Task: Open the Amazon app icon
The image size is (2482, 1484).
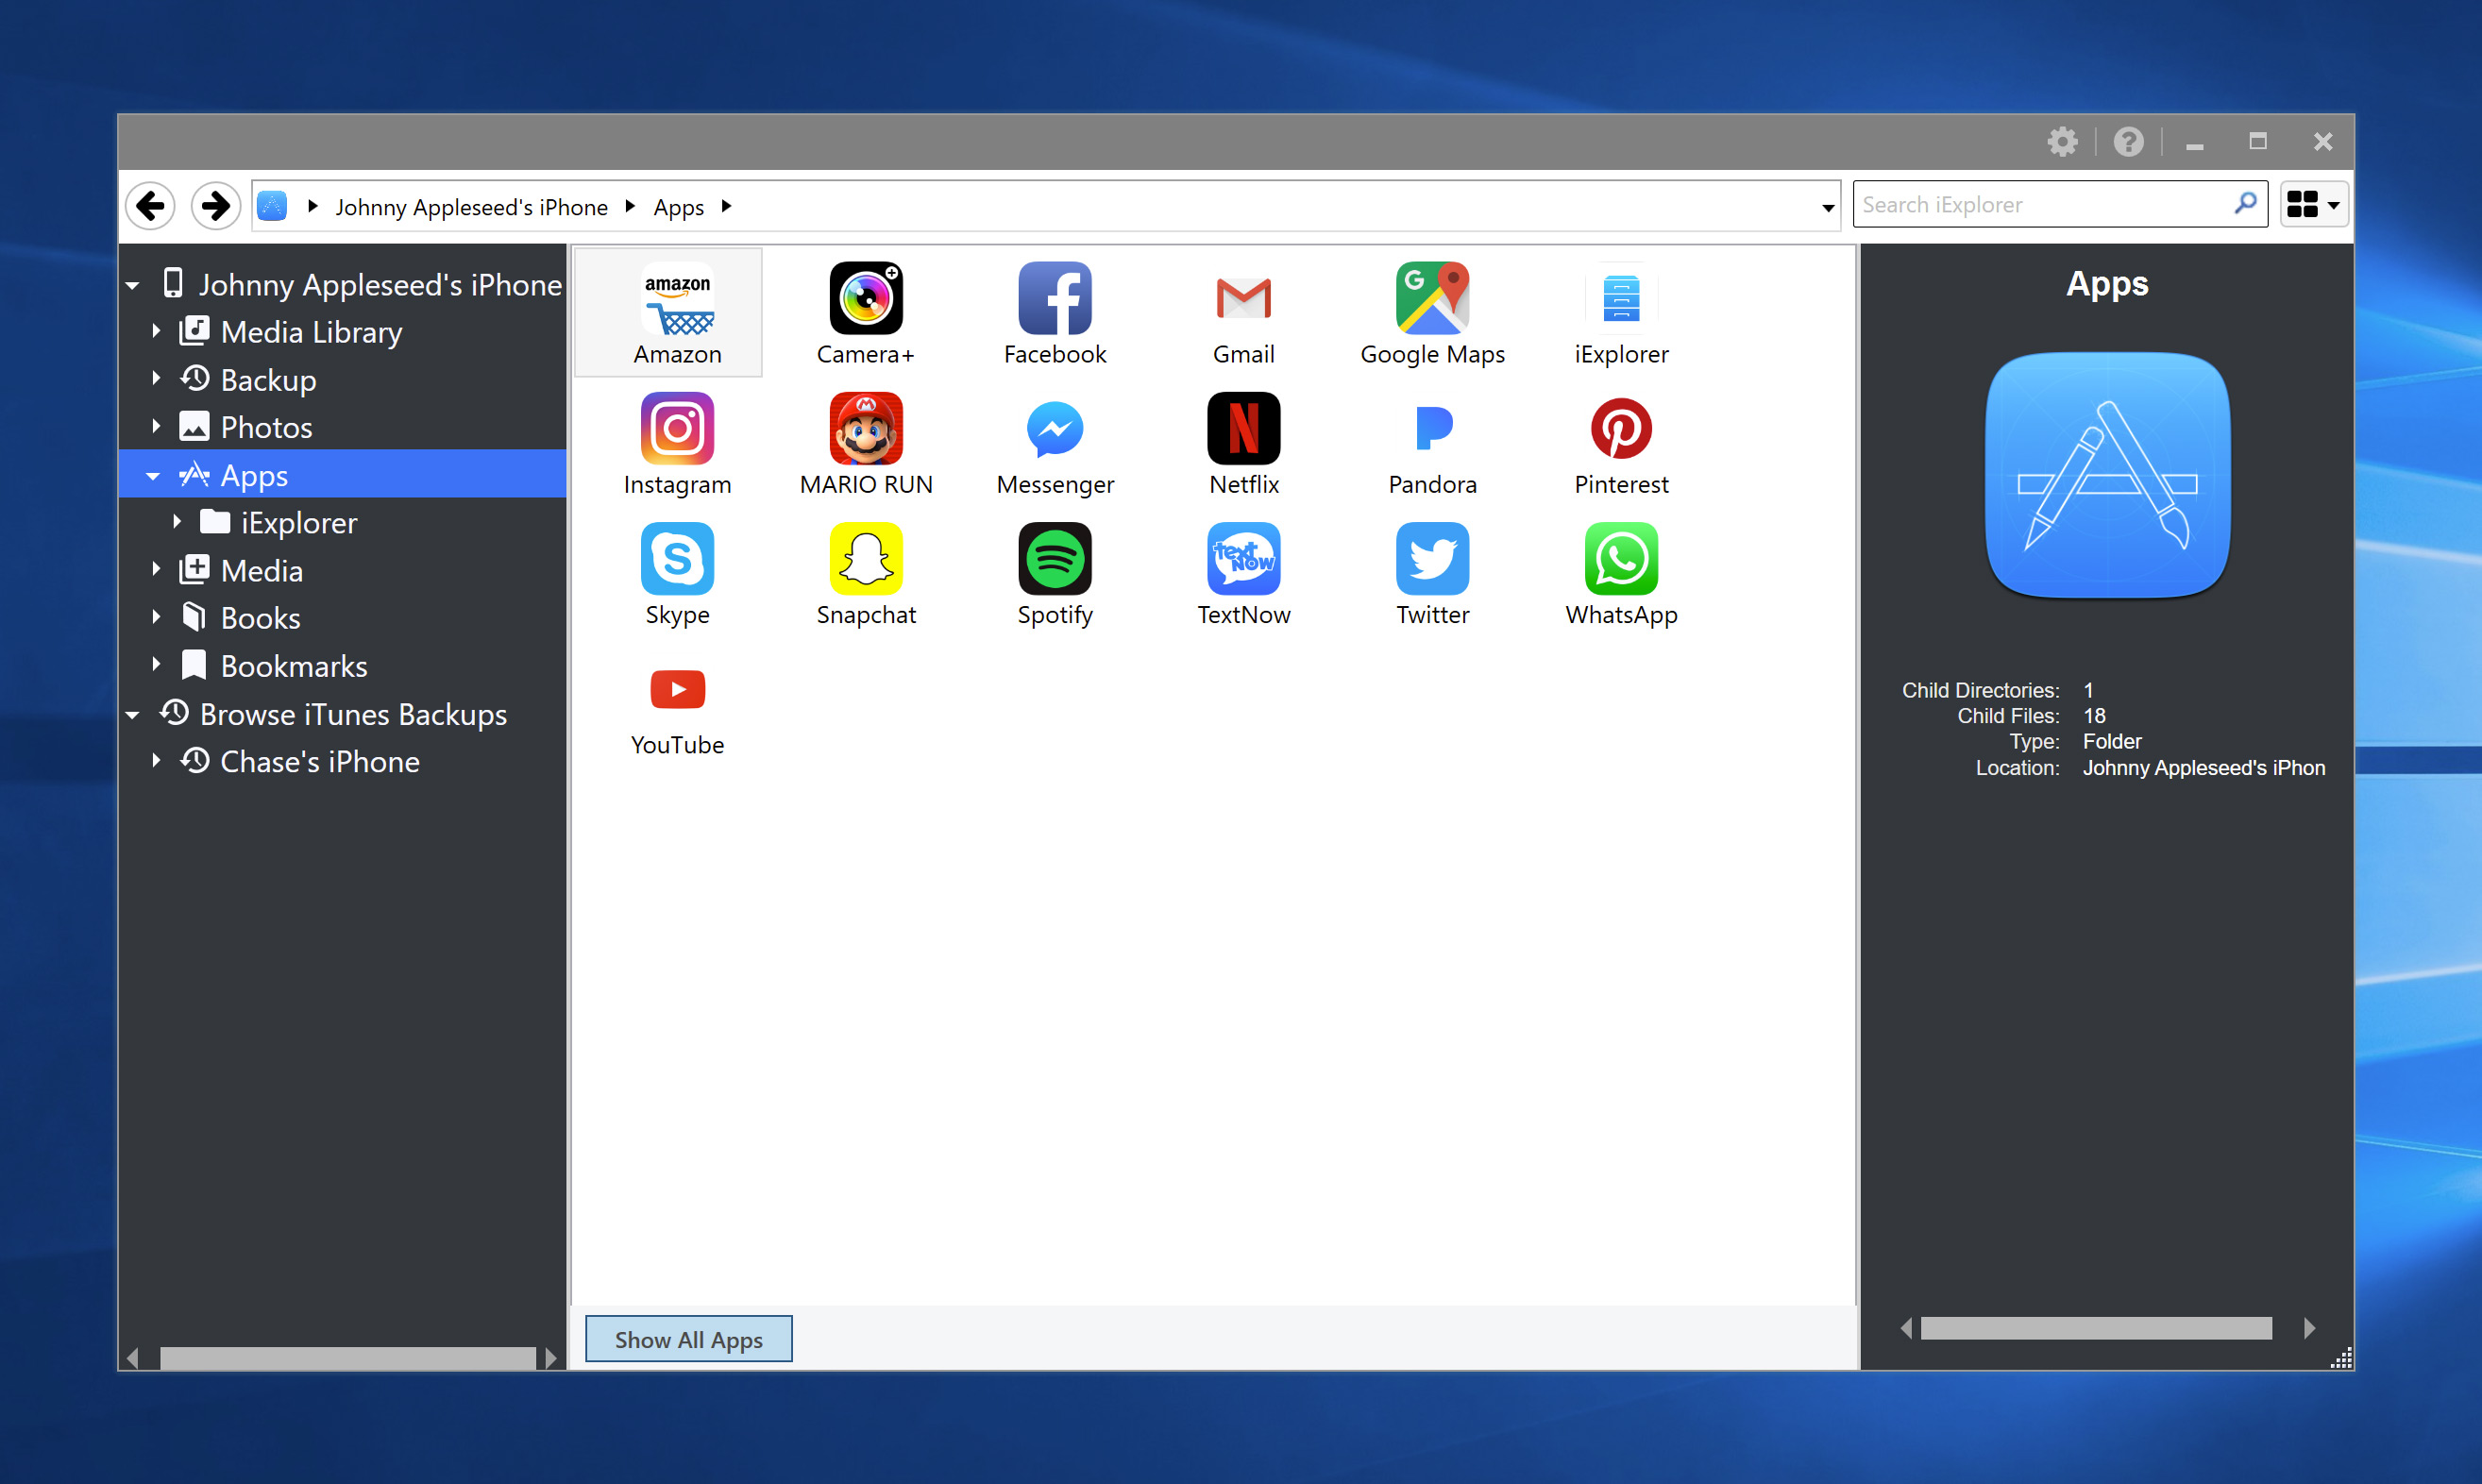Action: pyautogui.click(x=677, y=299)
